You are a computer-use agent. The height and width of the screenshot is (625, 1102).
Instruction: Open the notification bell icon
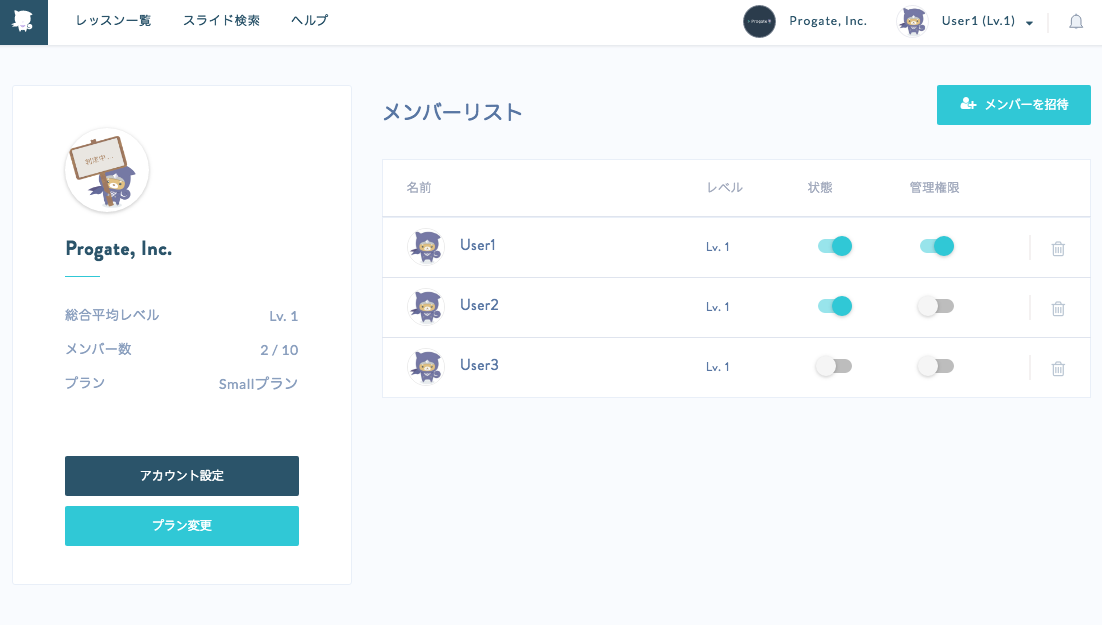[1076, 22]
